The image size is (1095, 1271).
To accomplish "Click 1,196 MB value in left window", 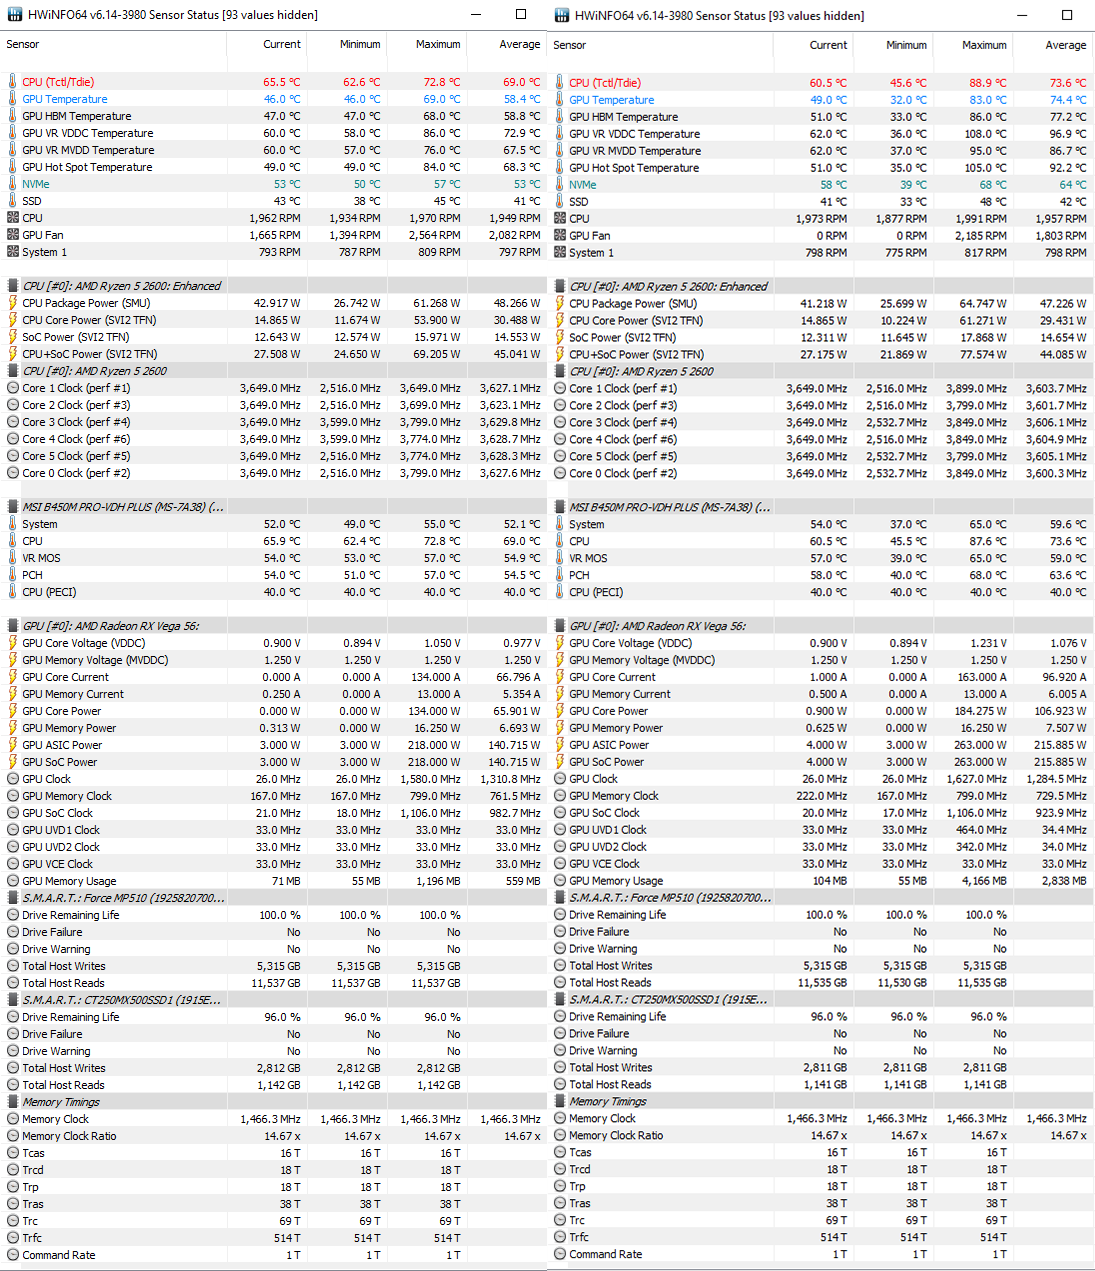I will 438,881.
